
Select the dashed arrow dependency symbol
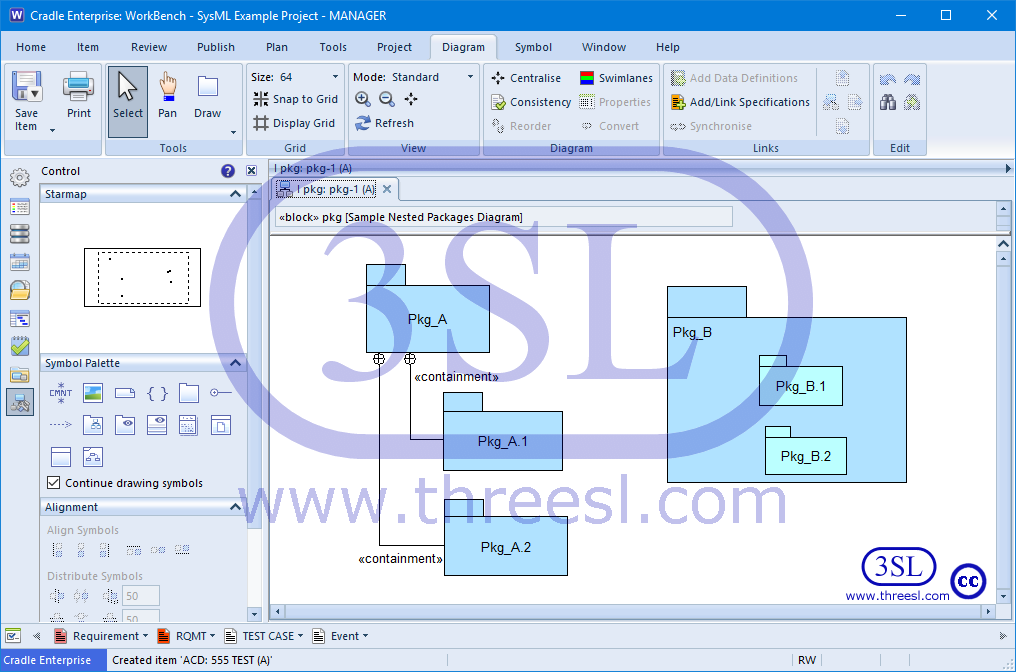pyautogui.click(x=61, y=425)
